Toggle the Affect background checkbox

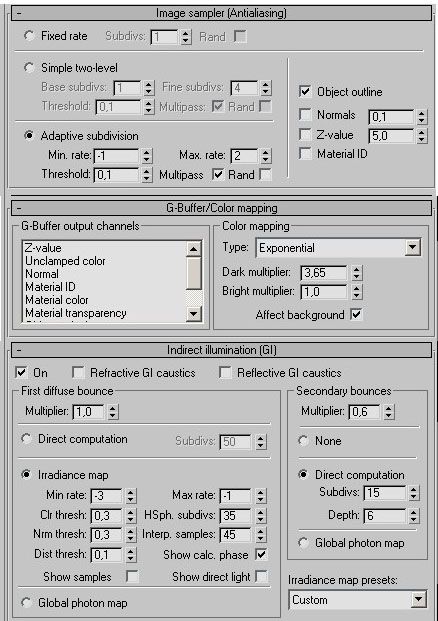point(356,314)
